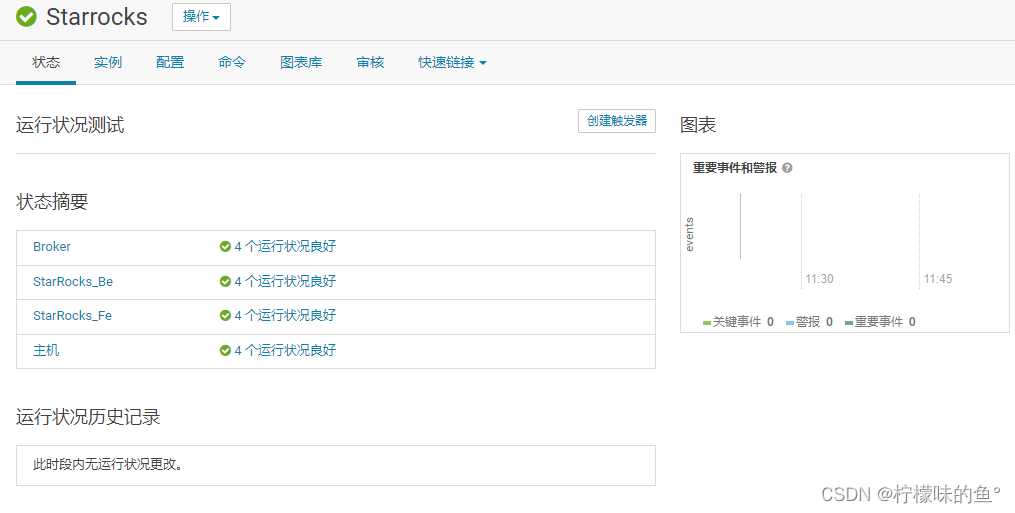Click the 11:45 time label on chart
This screenshot has width=1015, height=513.
(938, 279)
